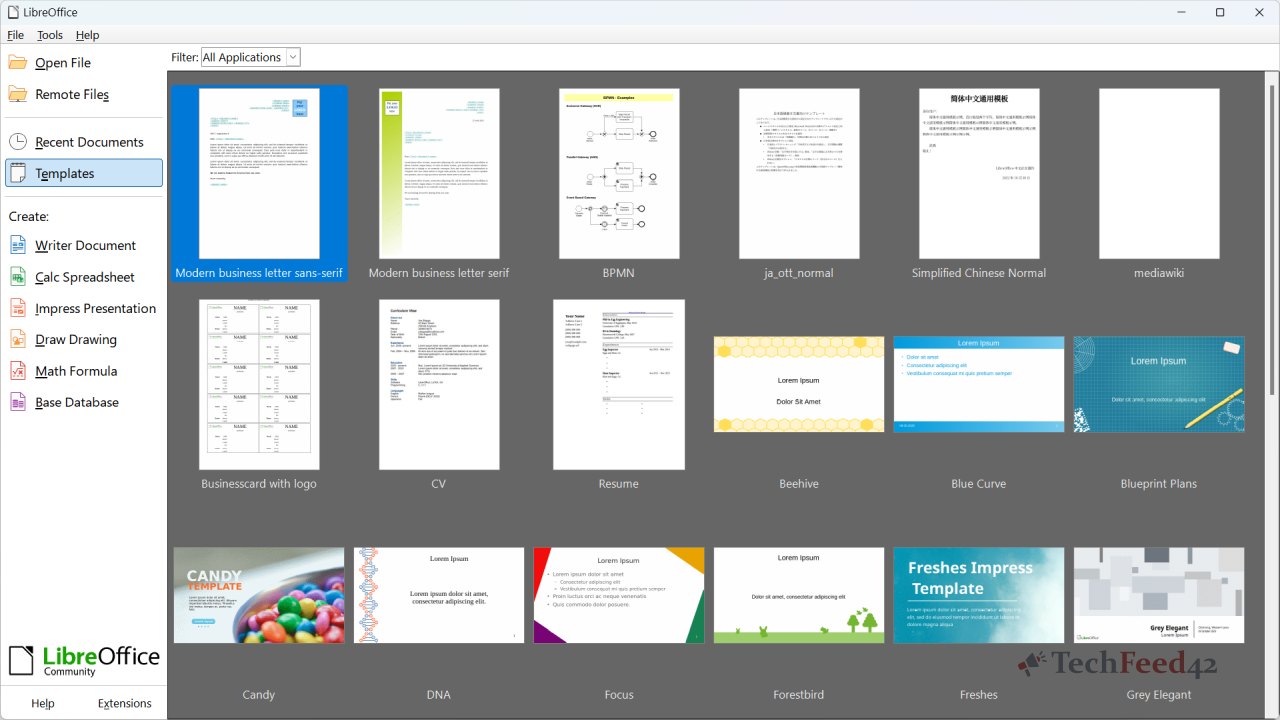Image resolution: width=1280 pixels, height=720 pixels.
Task: Click the 'Resume' template name label
Action: click(619, 484)
